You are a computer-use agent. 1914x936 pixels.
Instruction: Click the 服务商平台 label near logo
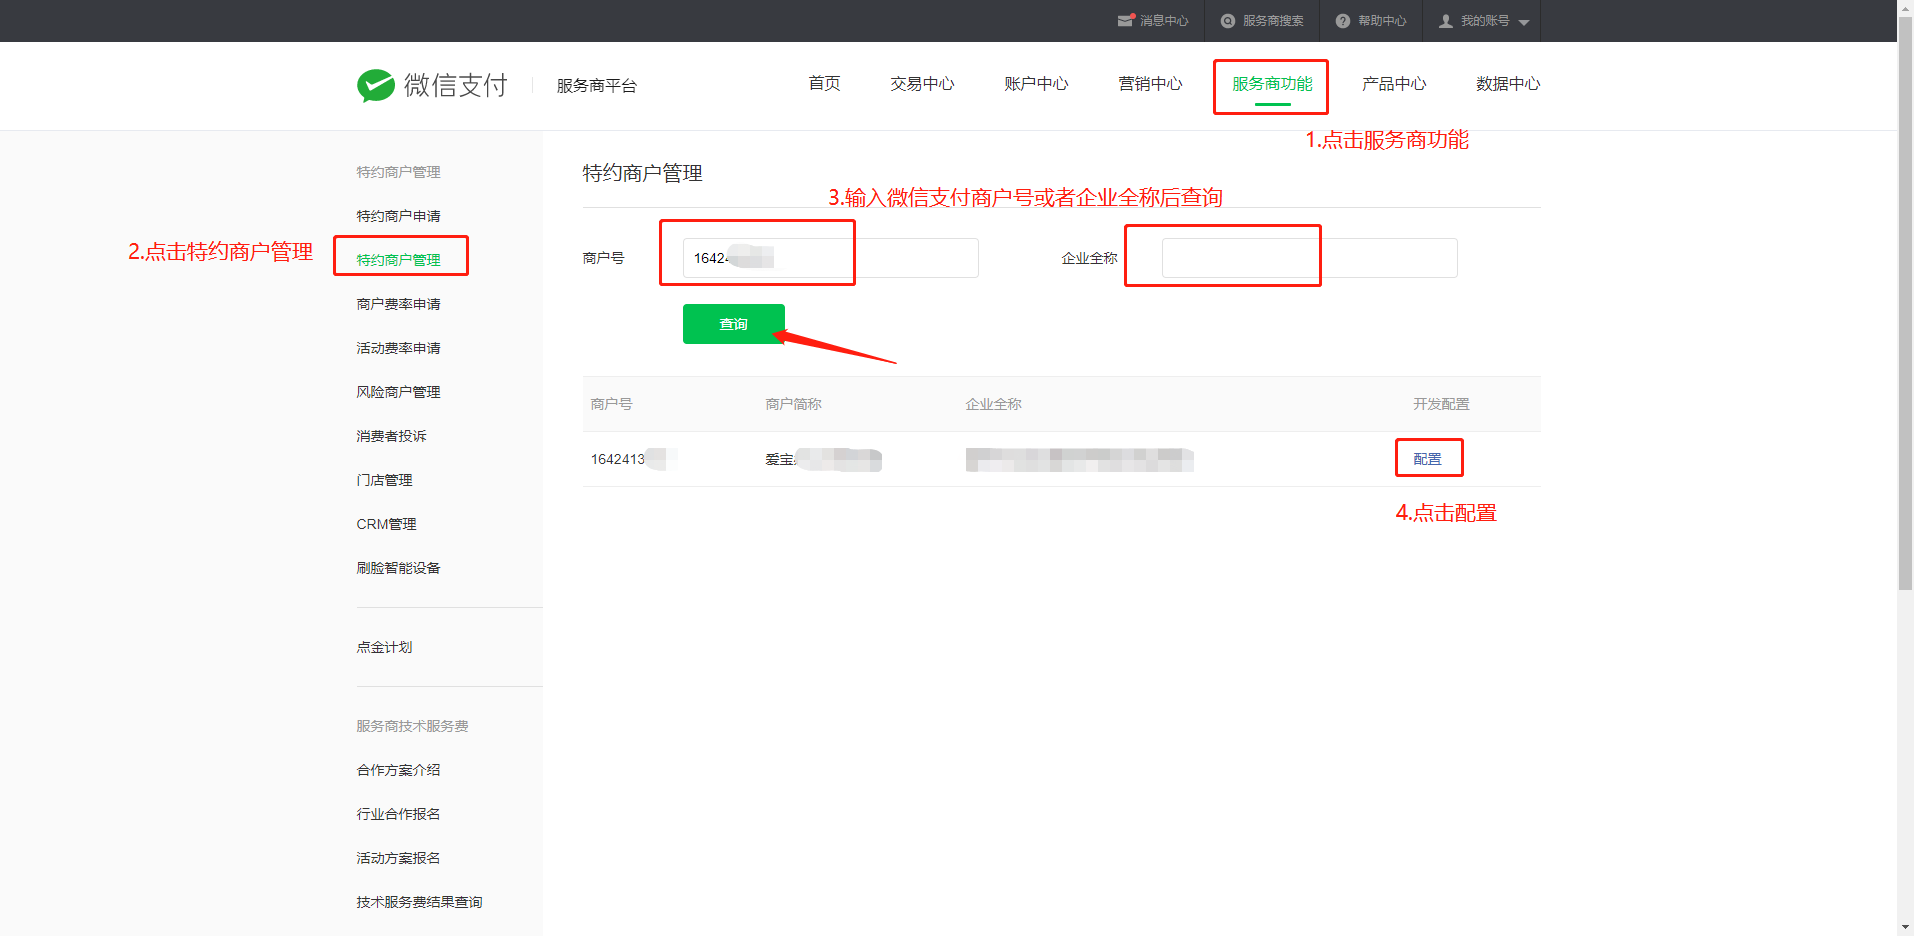pyautogui.click(x=597, y=86)
